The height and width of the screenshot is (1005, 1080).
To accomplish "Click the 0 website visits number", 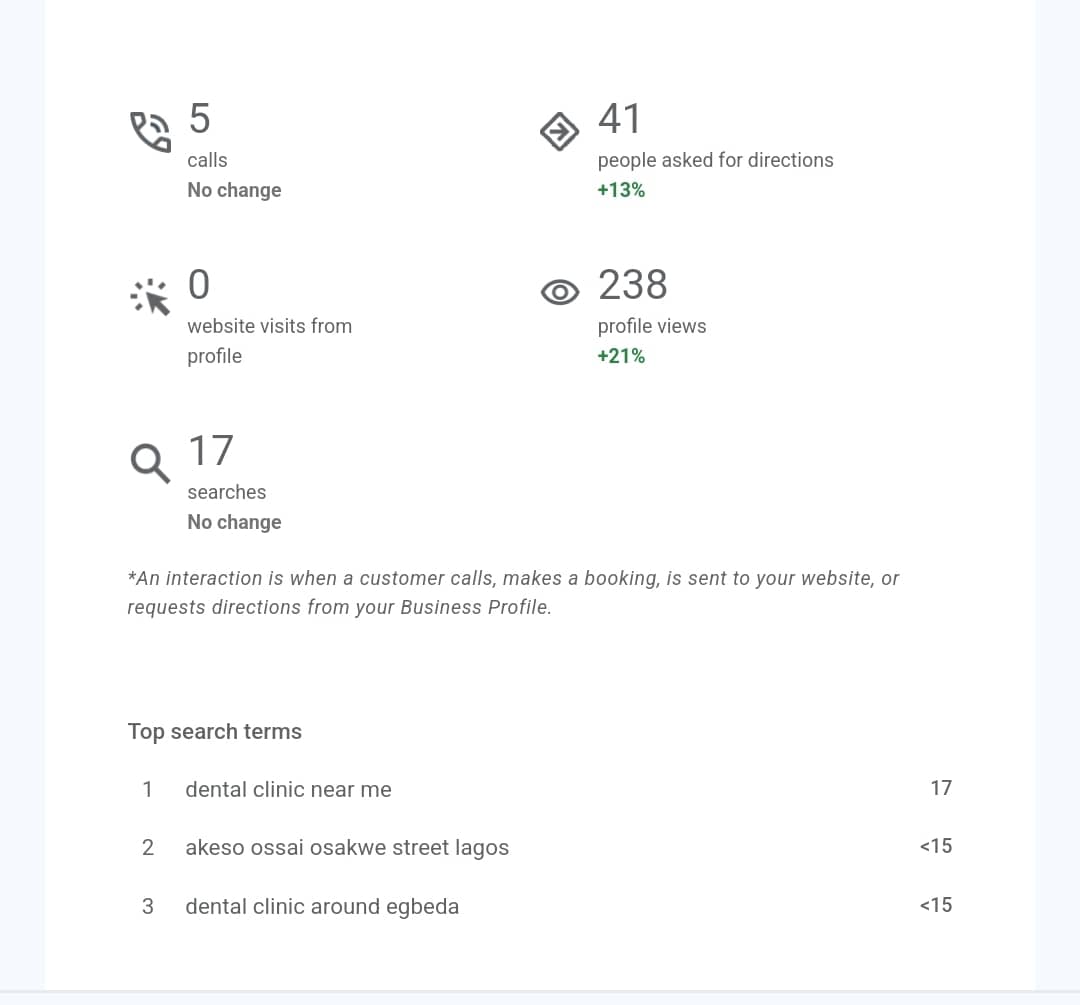I will [199, 285].
